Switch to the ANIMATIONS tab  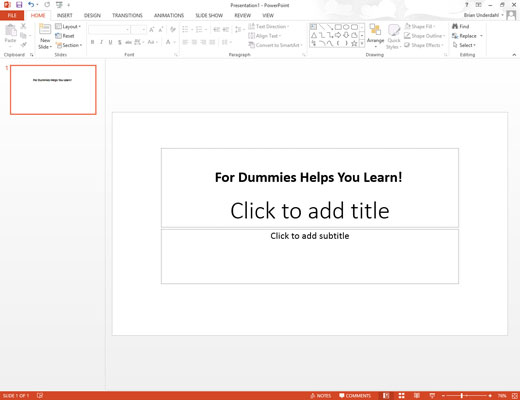(x=169, y=15)
